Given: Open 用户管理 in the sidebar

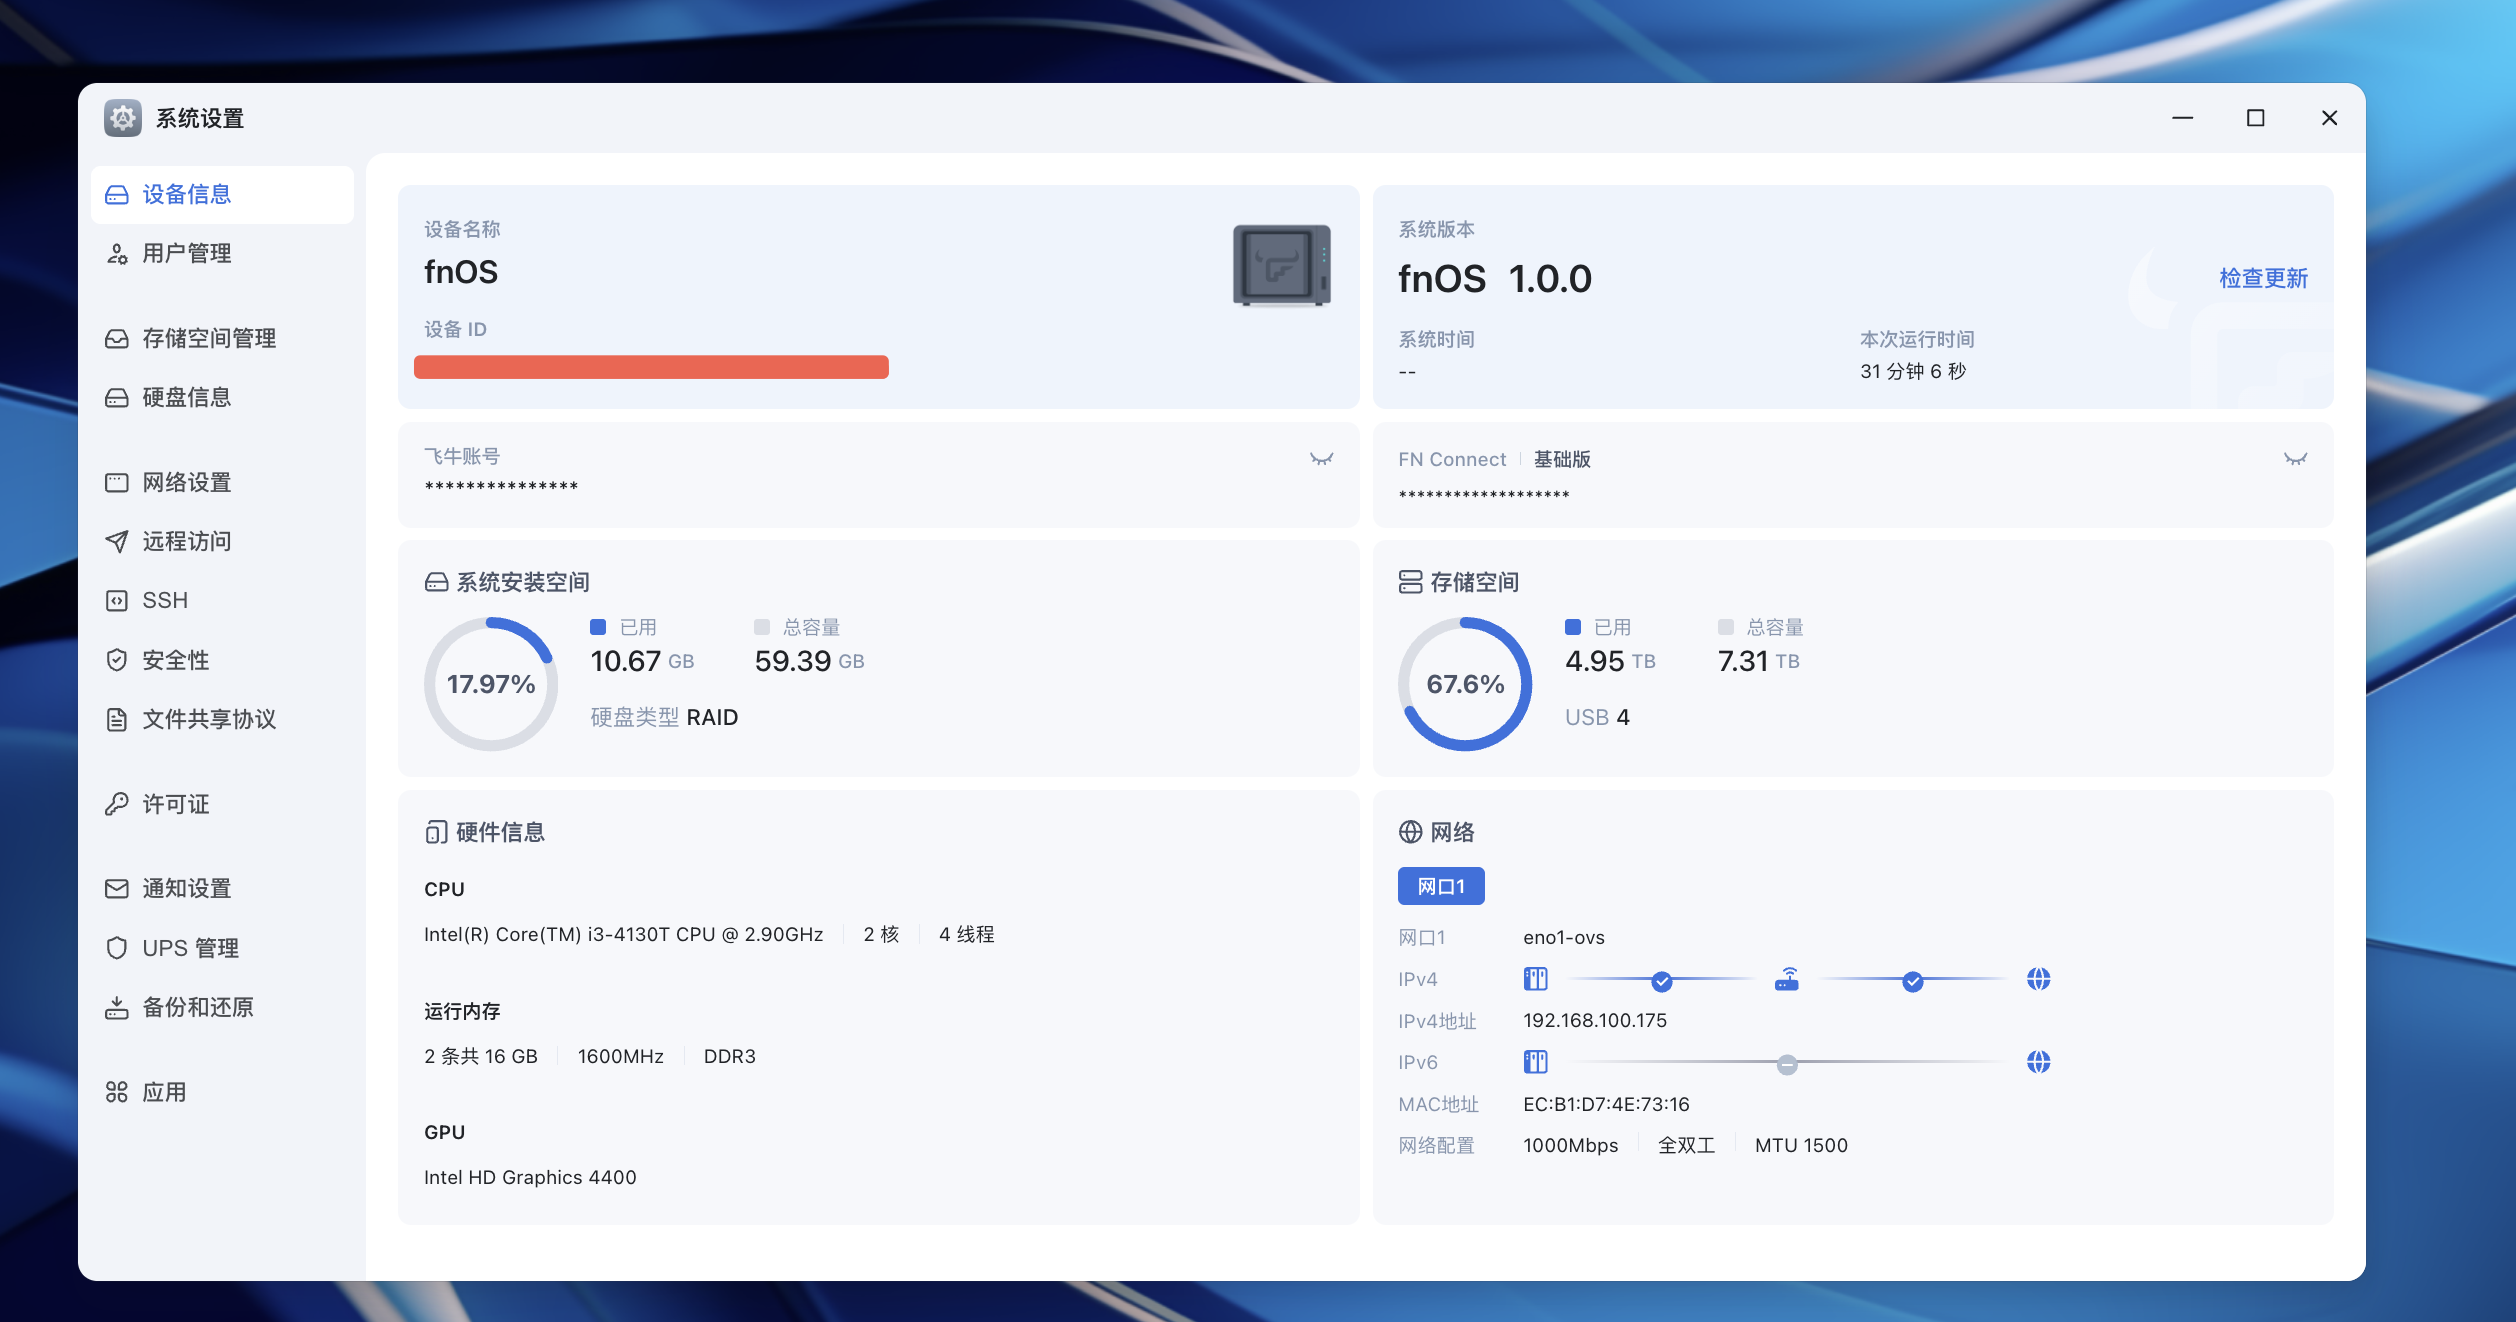Looking at the screenshot, I should [x=187, y=254].
